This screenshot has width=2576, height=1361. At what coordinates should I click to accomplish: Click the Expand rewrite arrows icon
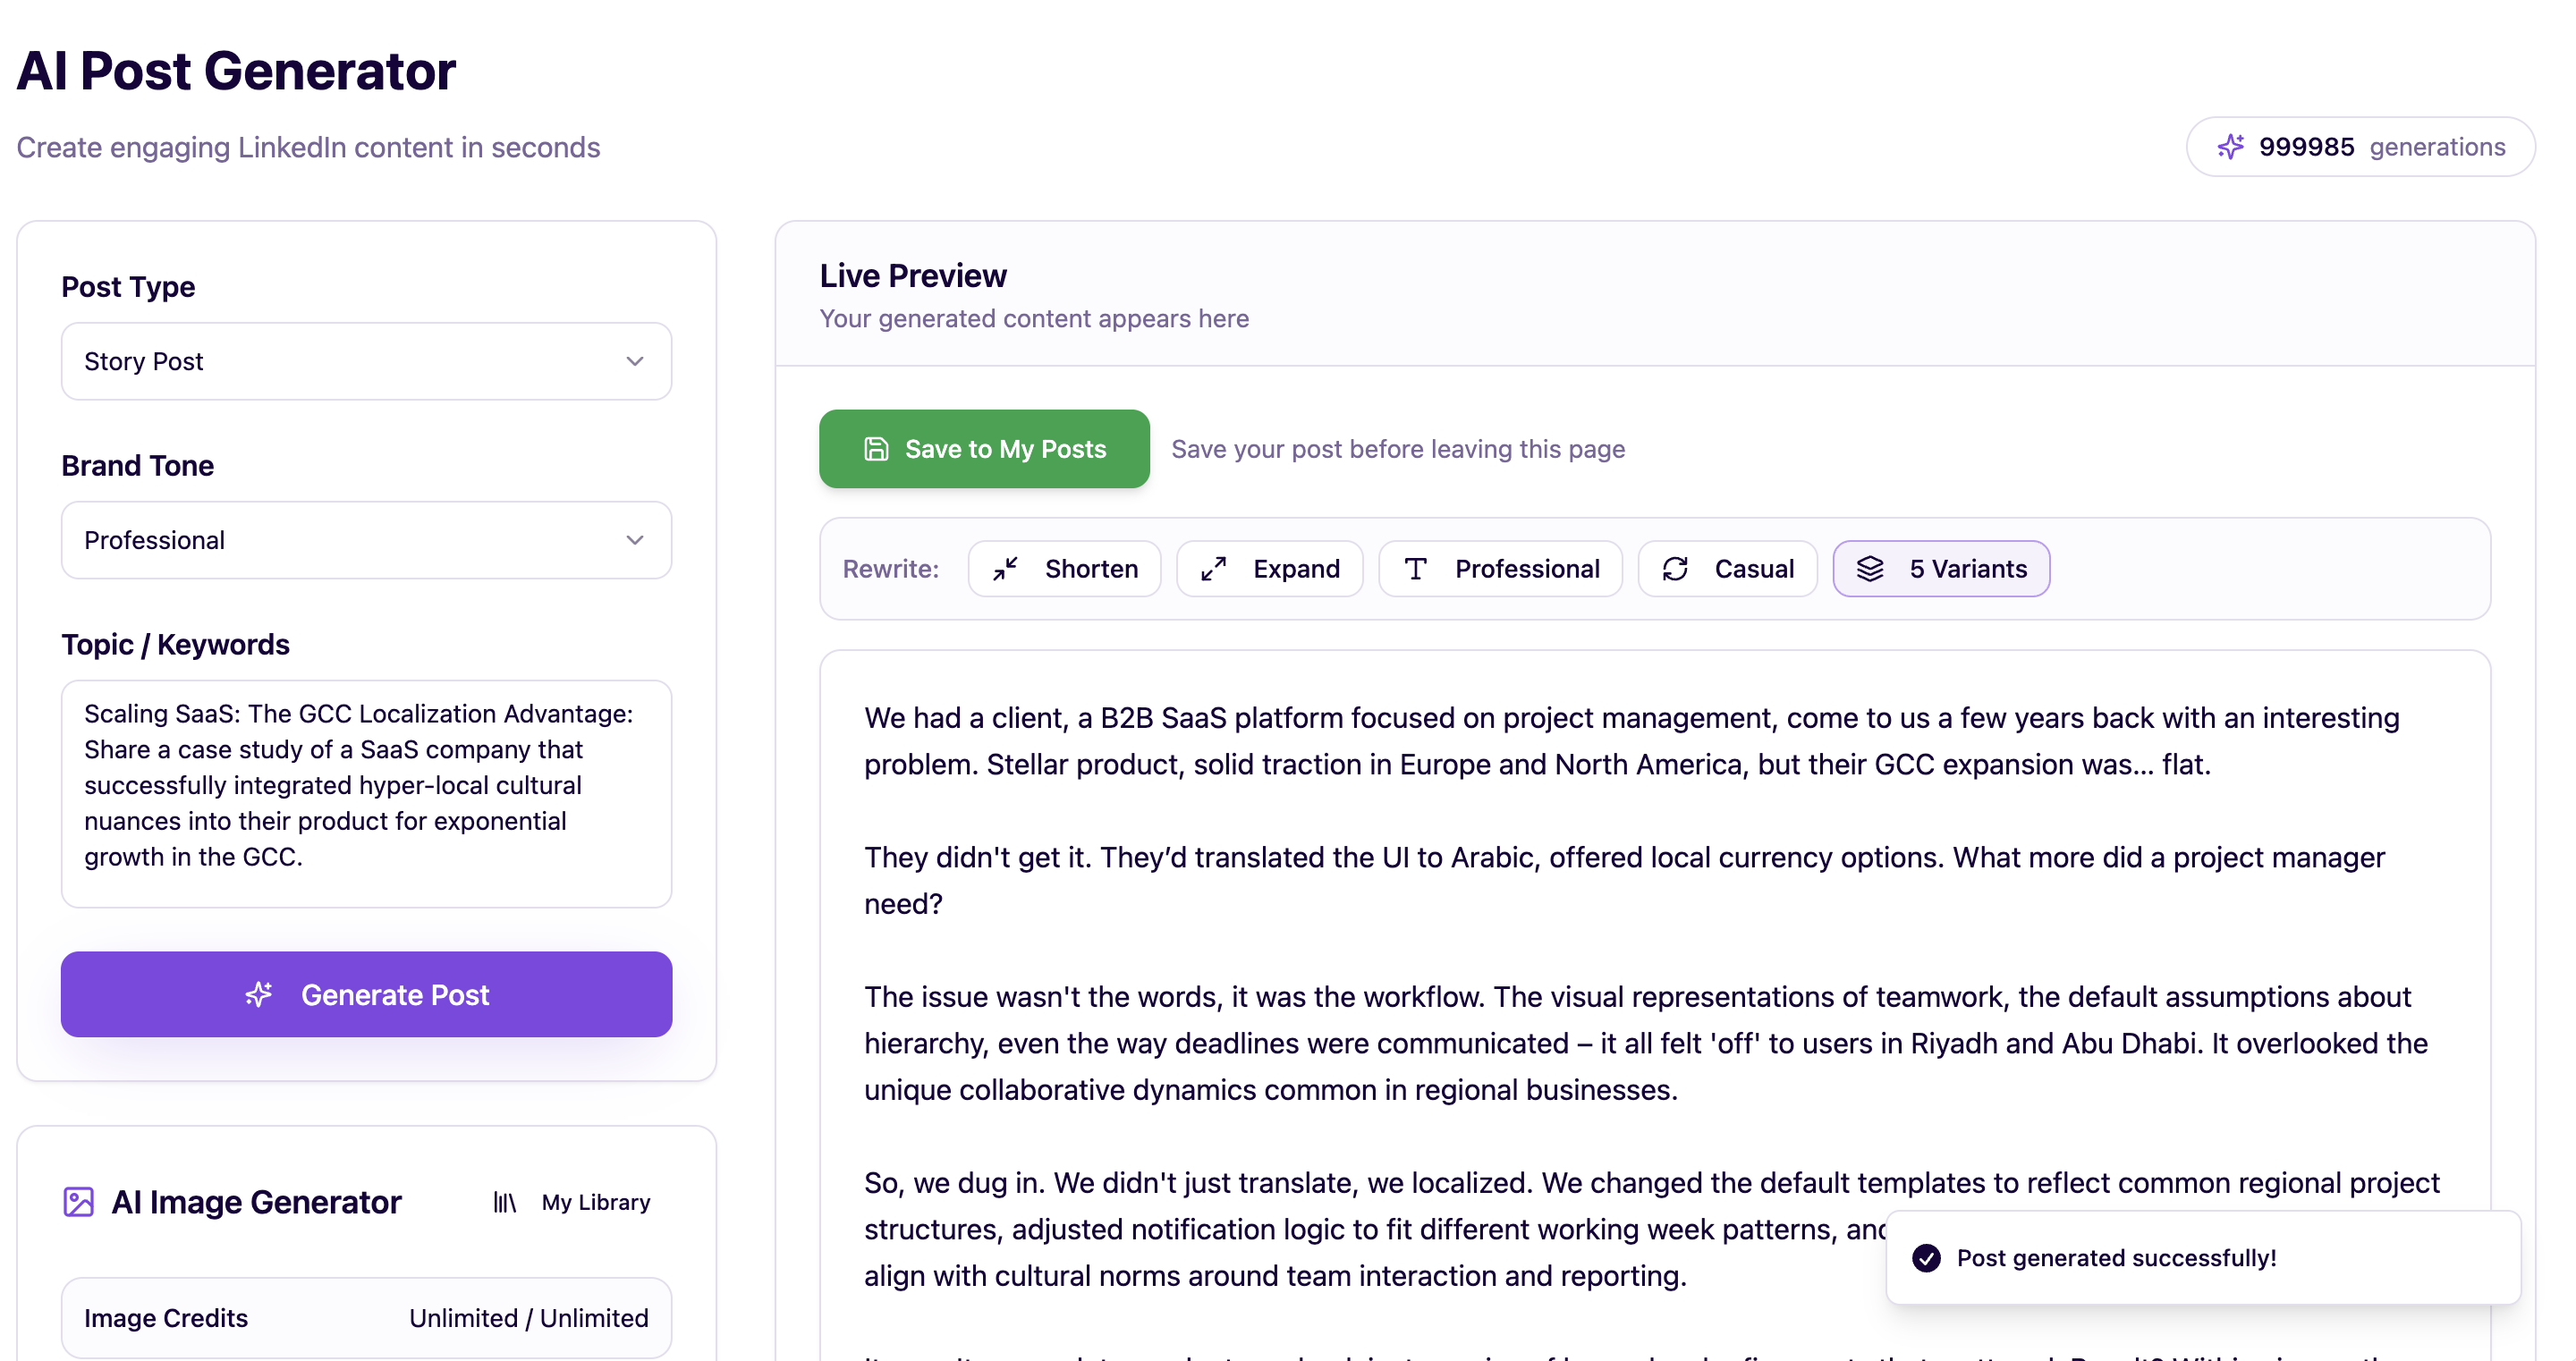pyautogui.click(x=1215, y=568)
